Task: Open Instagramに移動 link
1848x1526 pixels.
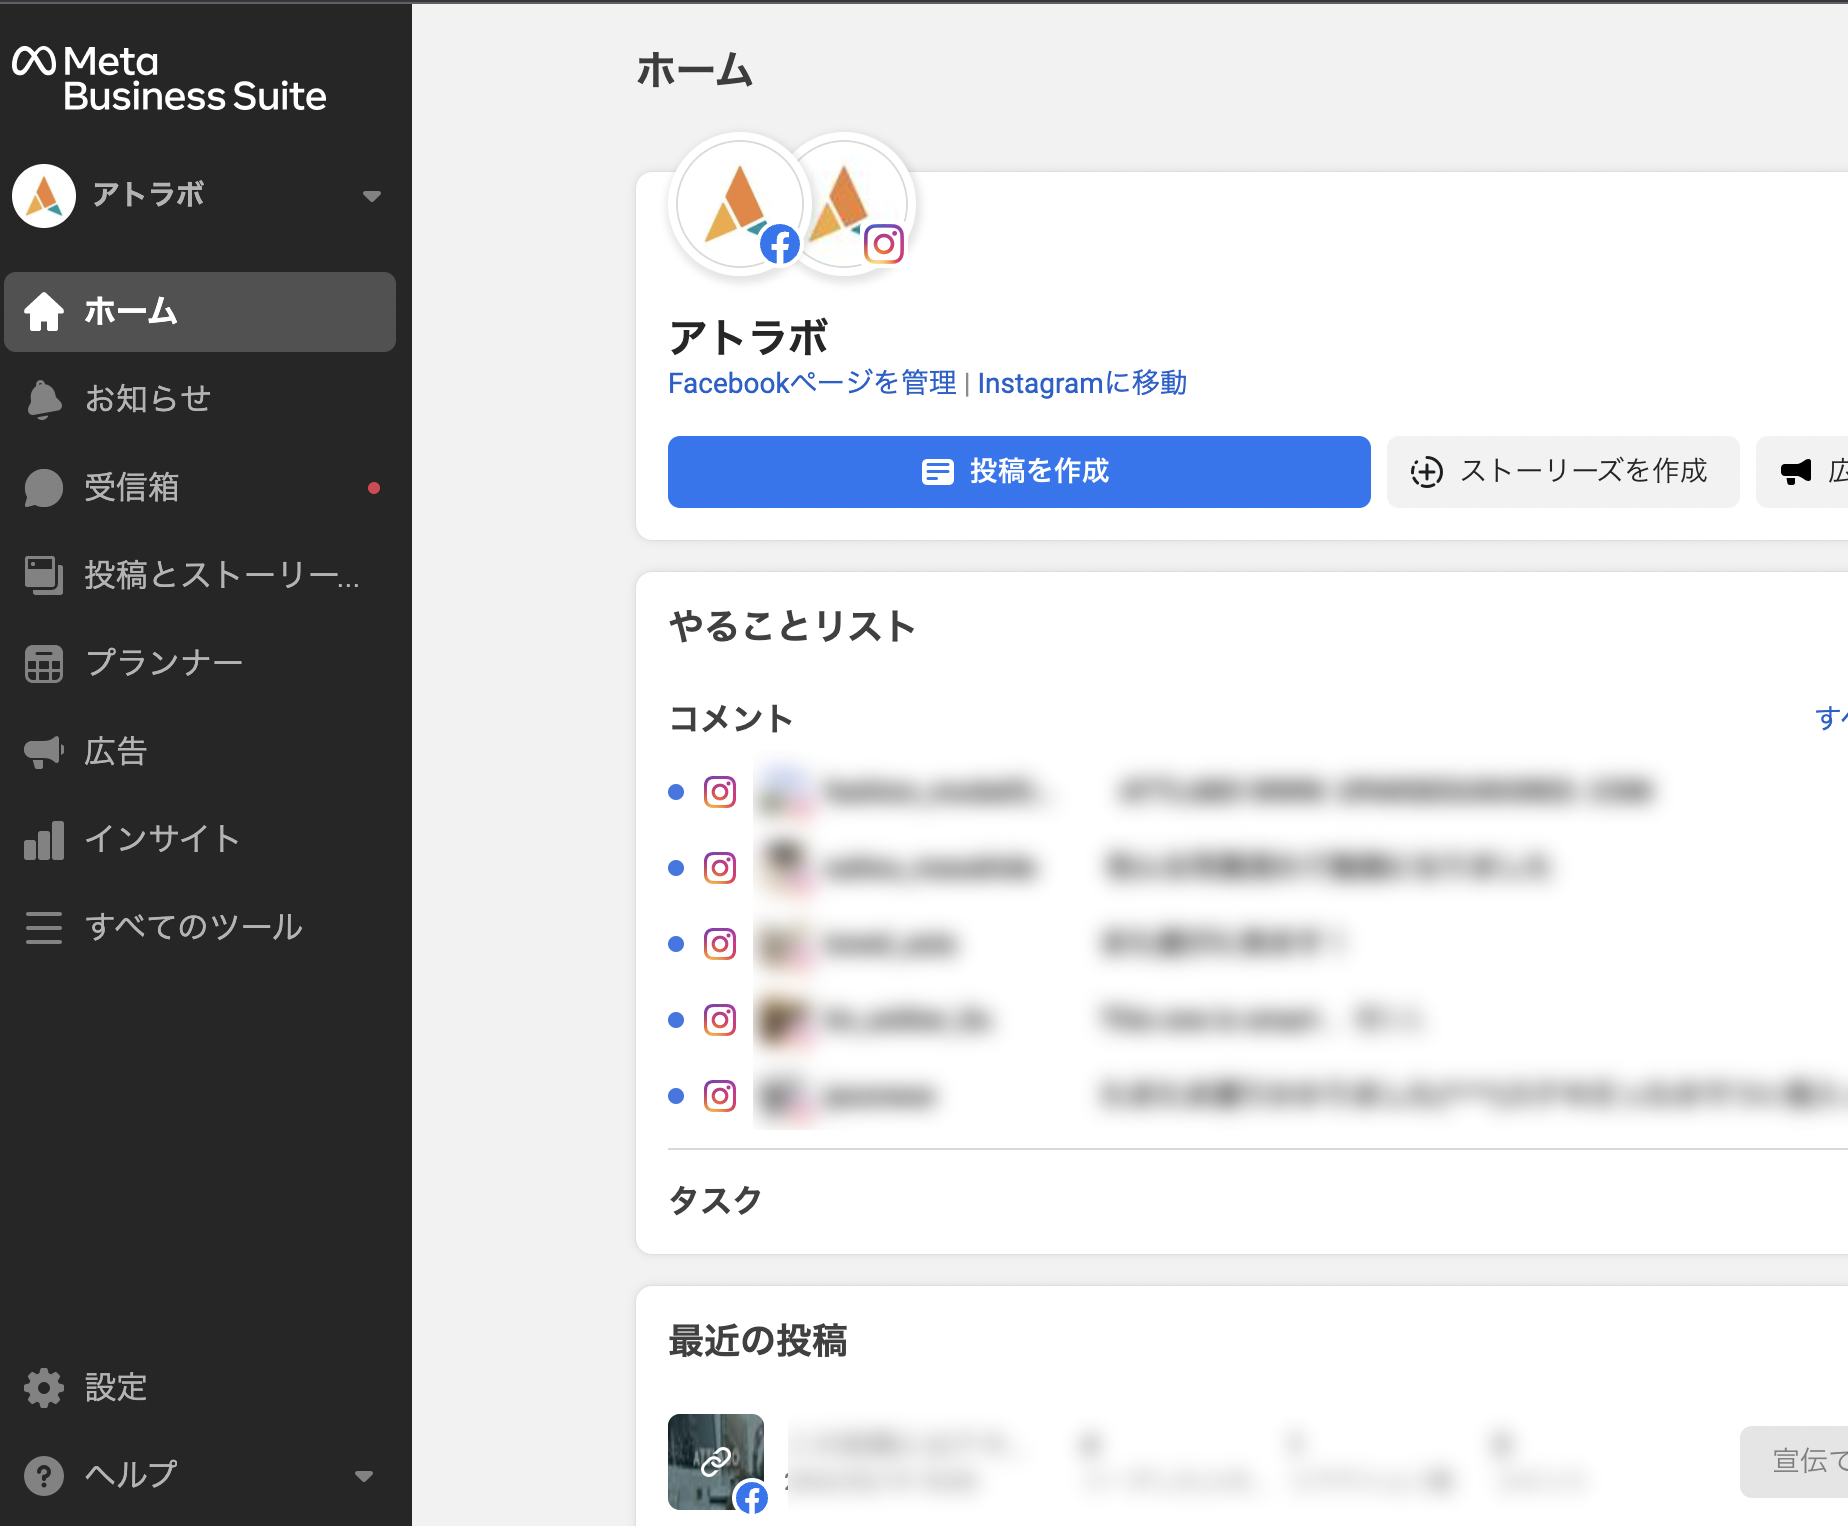Action: tap(1082, 383)
